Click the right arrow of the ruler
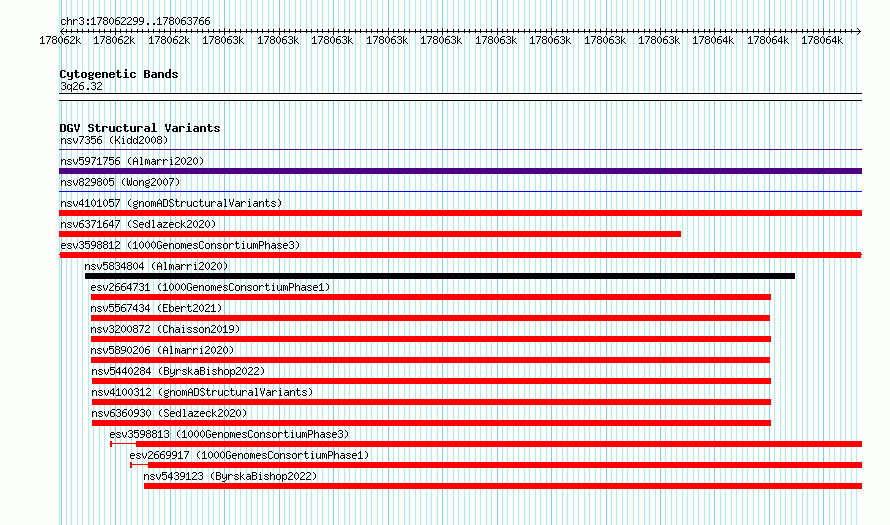 [858, 31]
